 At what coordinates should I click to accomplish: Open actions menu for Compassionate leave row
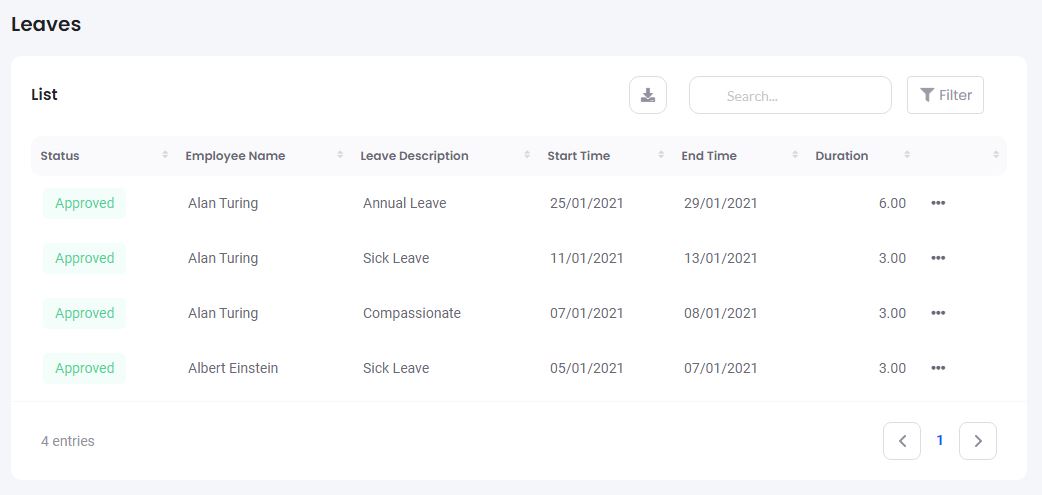[938, 313]
